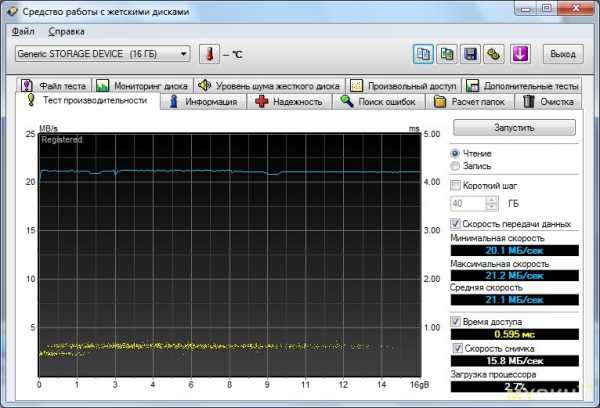Open the Информация tab
The image size is (600, 408).
(204, 101)
